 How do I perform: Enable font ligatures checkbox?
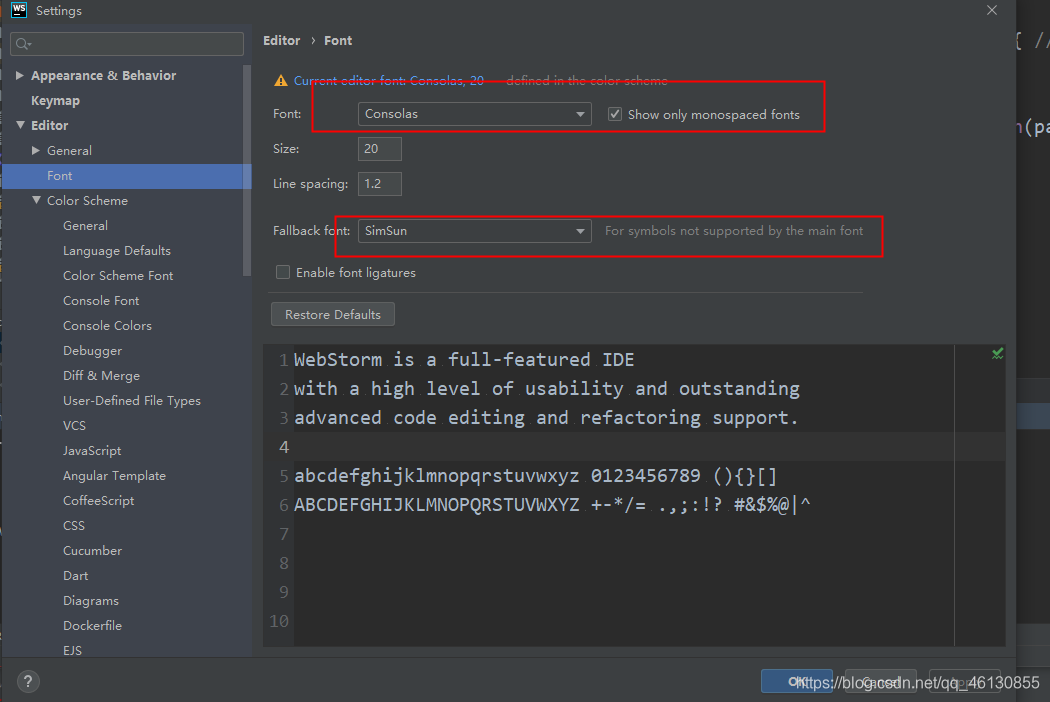click(283, 272)
